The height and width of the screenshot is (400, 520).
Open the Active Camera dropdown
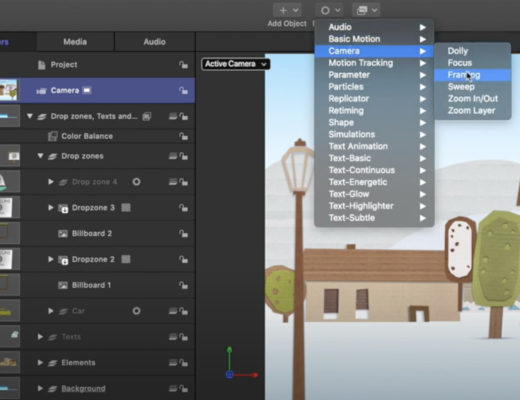[236, 64]
